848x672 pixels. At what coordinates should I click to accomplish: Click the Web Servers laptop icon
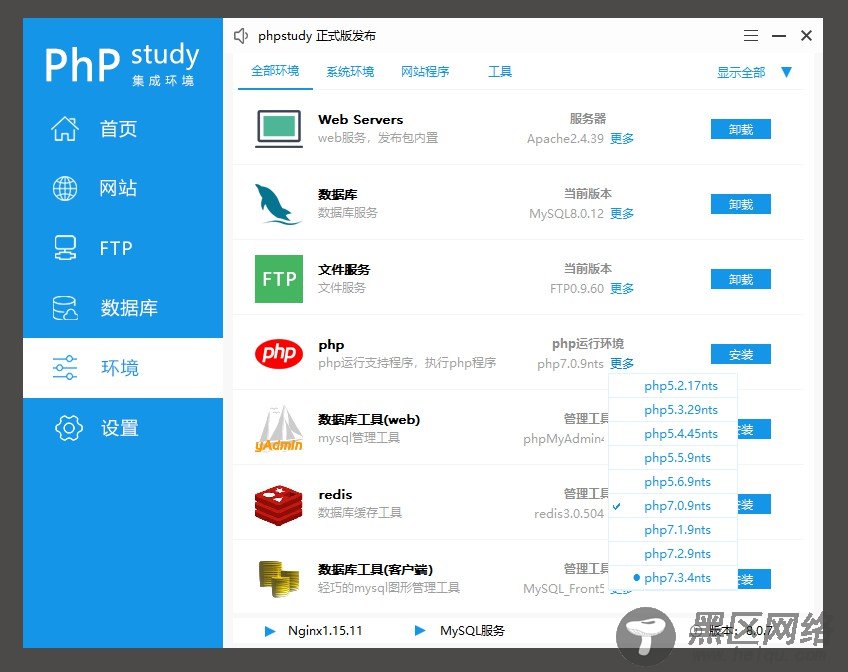tap(279, 129)
